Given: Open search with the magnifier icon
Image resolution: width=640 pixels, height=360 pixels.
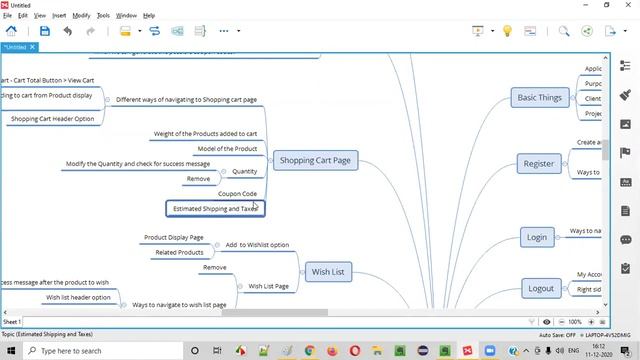Looking at the screenshot, I should pos(564,31).
